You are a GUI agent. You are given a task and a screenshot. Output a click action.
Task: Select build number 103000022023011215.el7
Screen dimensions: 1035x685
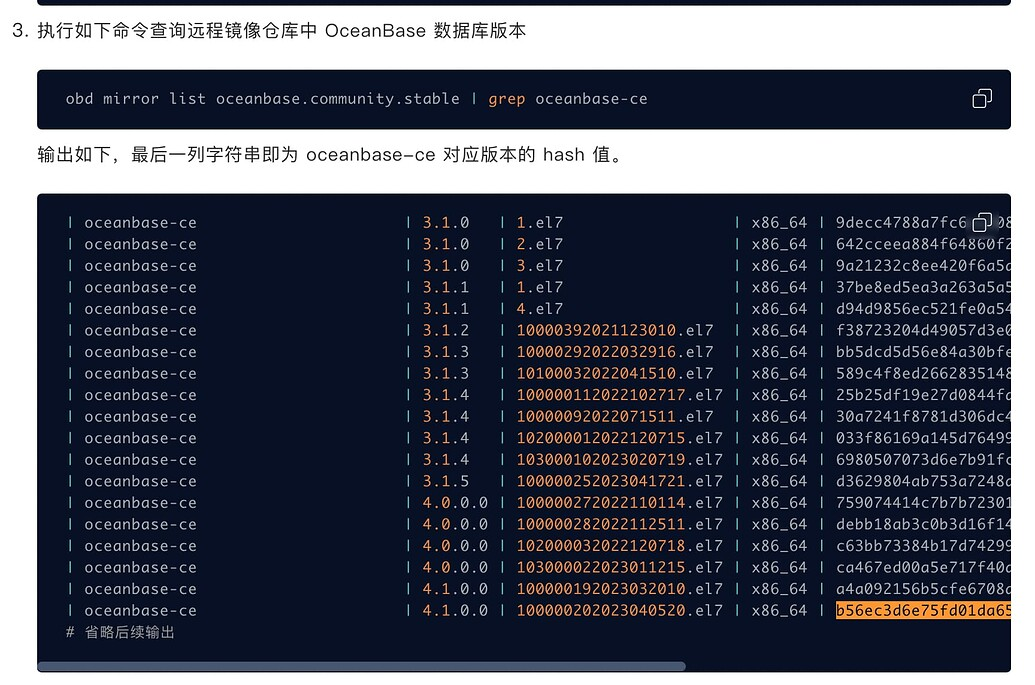pos(619,568)
